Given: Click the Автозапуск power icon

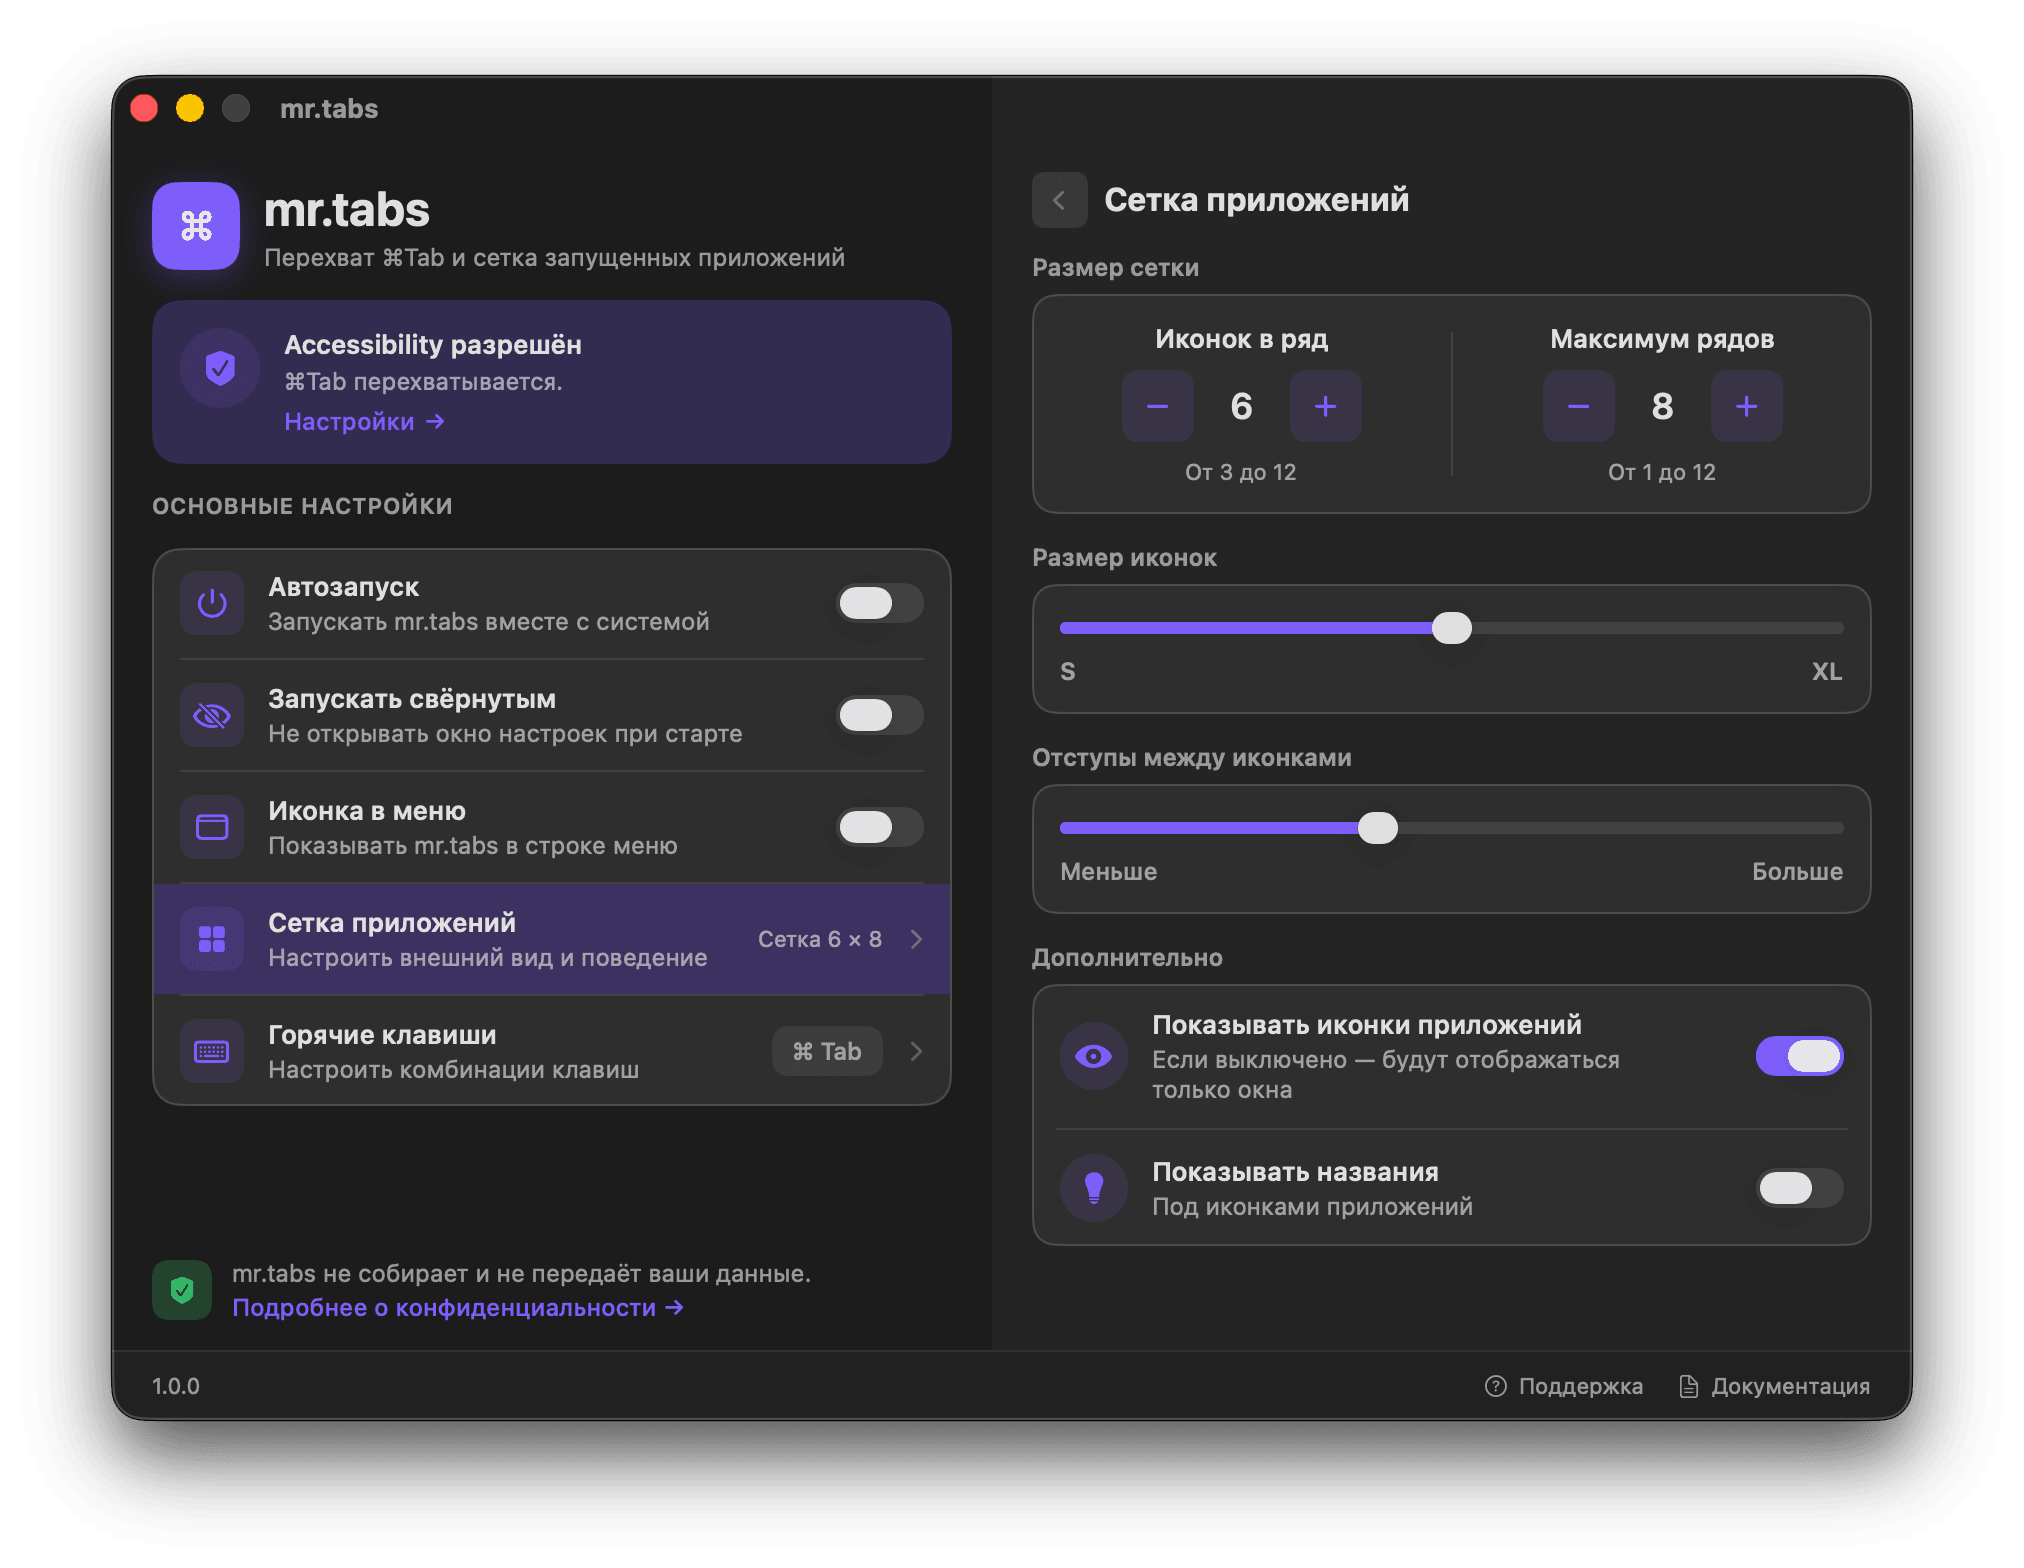Looking at the screenshot, I should 212,603.
